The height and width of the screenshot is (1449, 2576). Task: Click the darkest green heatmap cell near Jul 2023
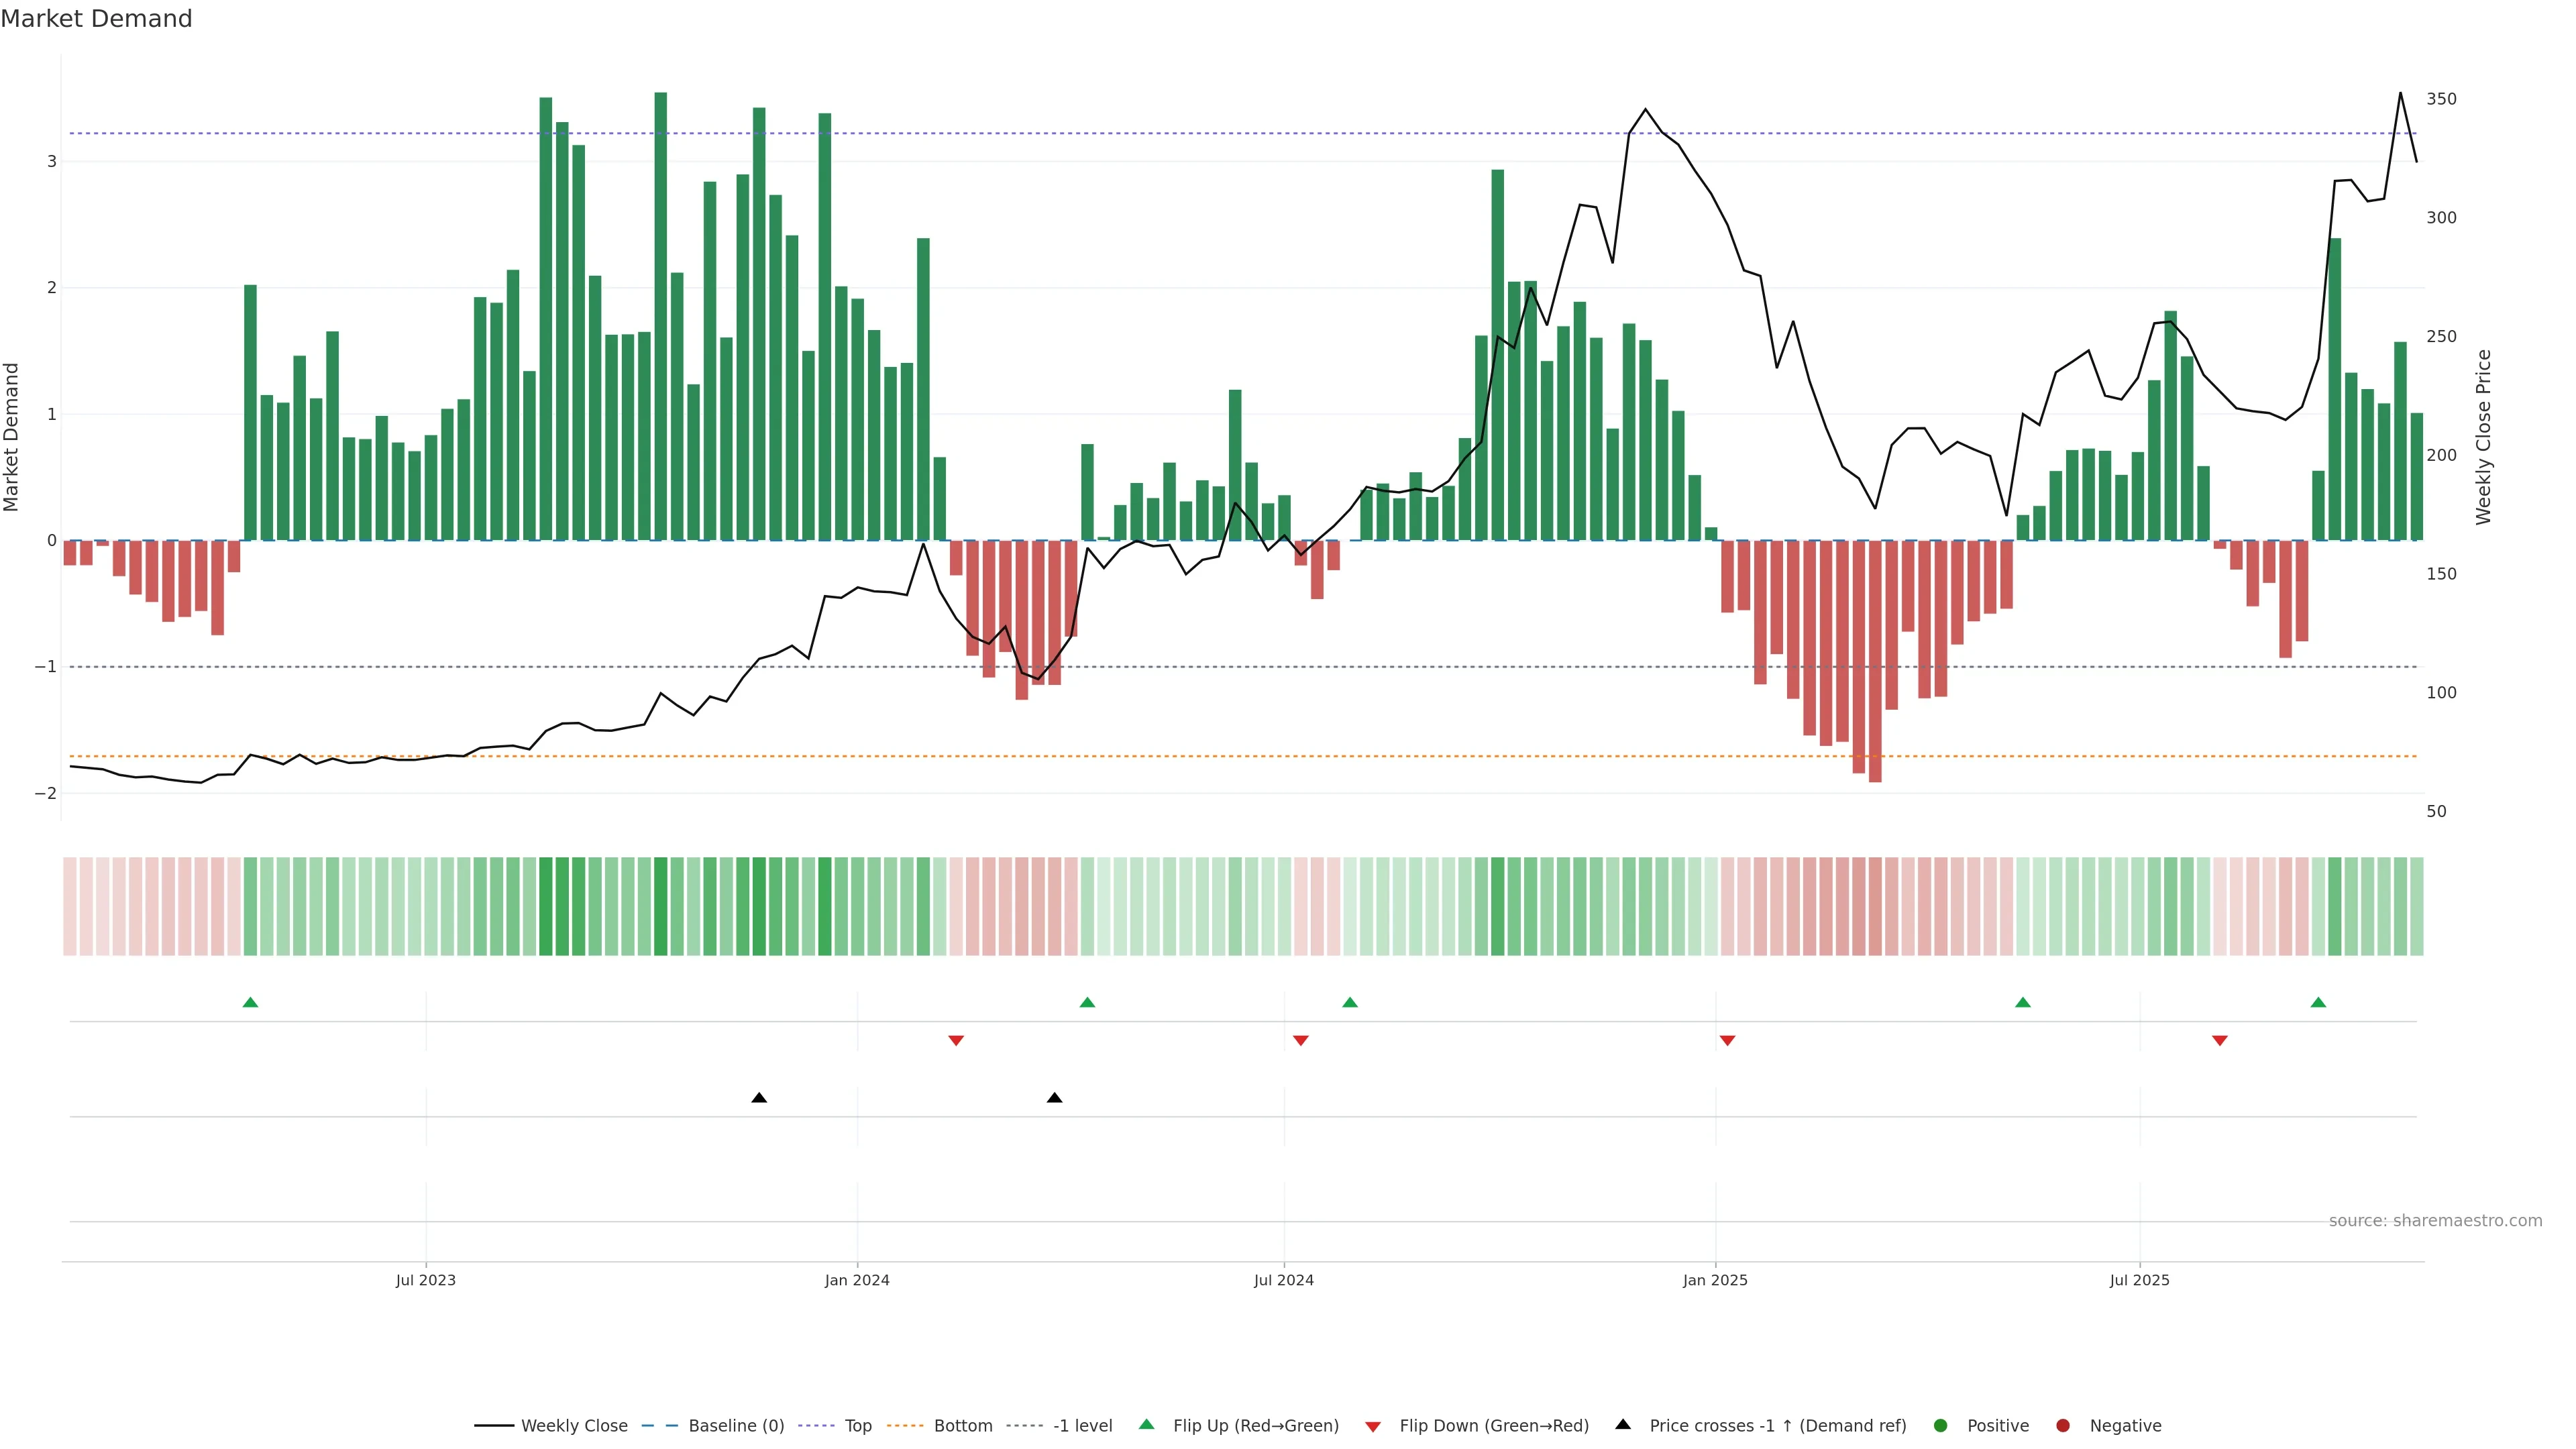click(546, 906)
